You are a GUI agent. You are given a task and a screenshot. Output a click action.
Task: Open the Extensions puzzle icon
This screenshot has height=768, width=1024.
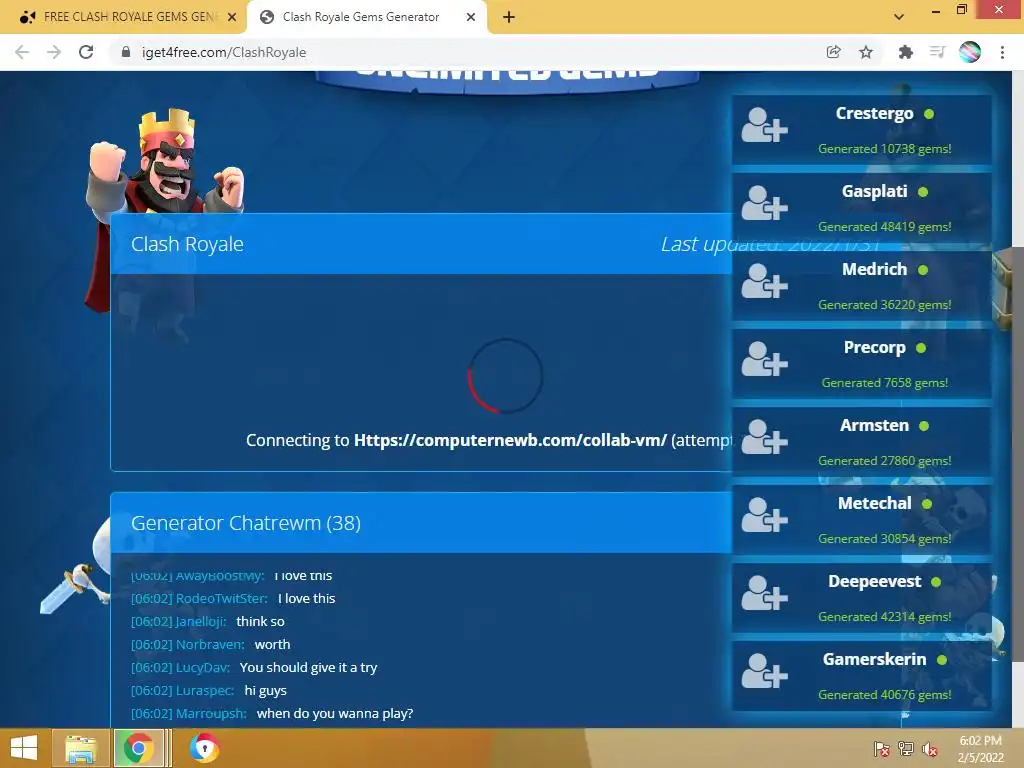coord(905,52)
